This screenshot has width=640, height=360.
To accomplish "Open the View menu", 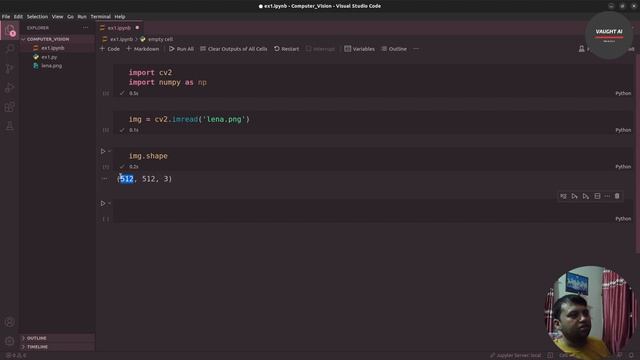I will [58, 17].
